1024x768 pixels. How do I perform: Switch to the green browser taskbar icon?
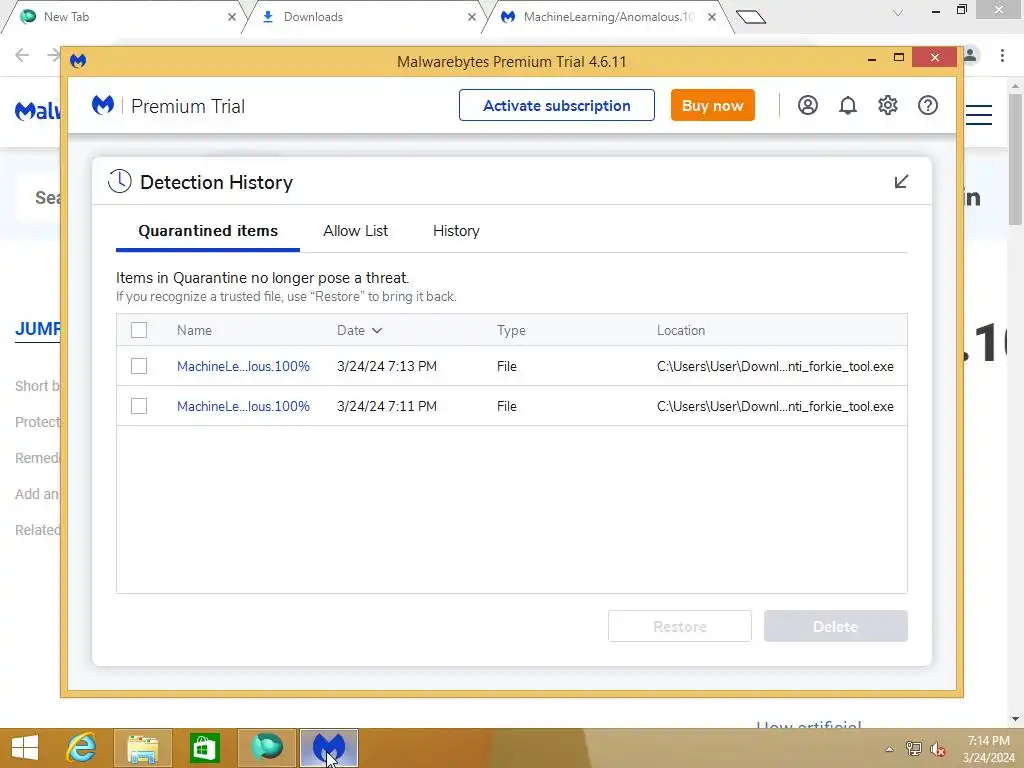pyautogui.click(x=266, y=748)
